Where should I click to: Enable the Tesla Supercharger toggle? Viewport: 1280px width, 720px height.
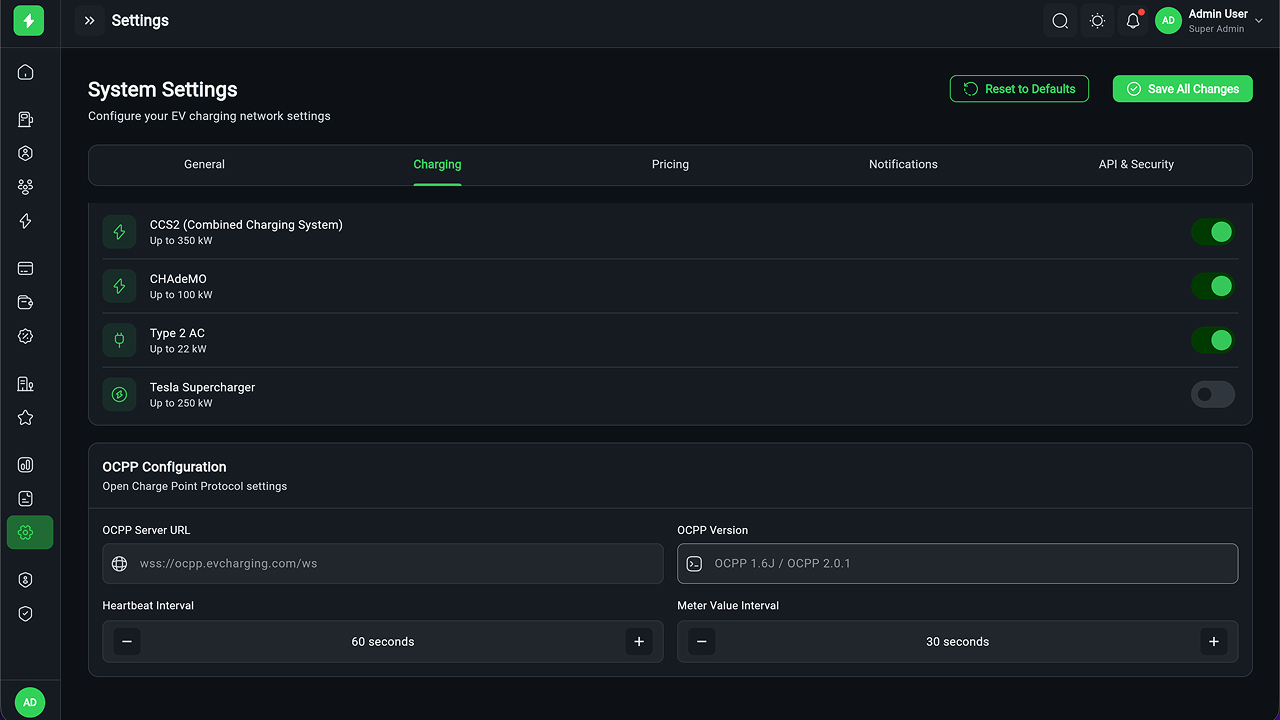coord(1212,394)
